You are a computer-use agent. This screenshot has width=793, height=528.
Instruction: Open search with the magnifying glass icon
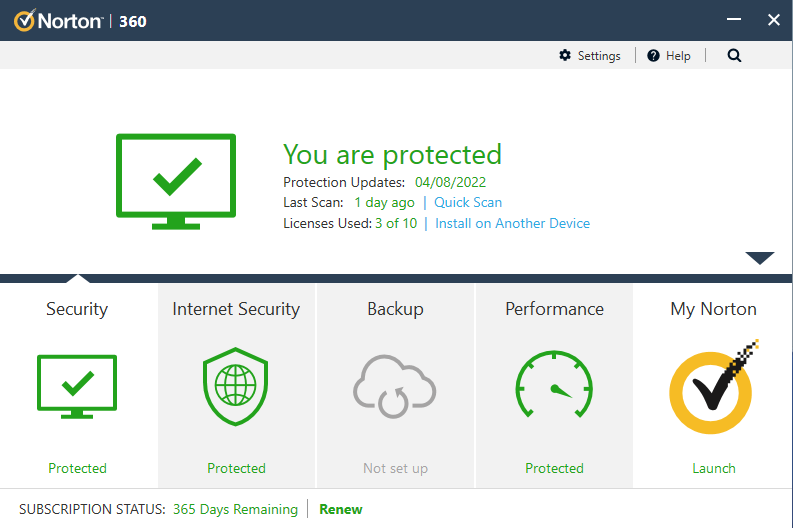pos(734,56)
